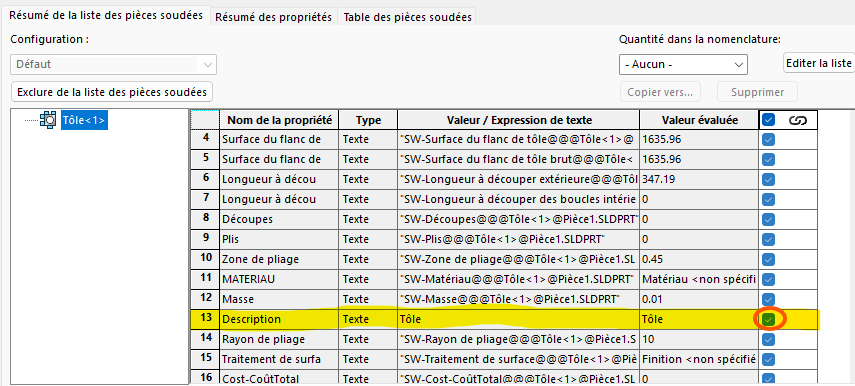
Task: Toggle the checkbox for the Plis row
Action: (x=768, y=239)
